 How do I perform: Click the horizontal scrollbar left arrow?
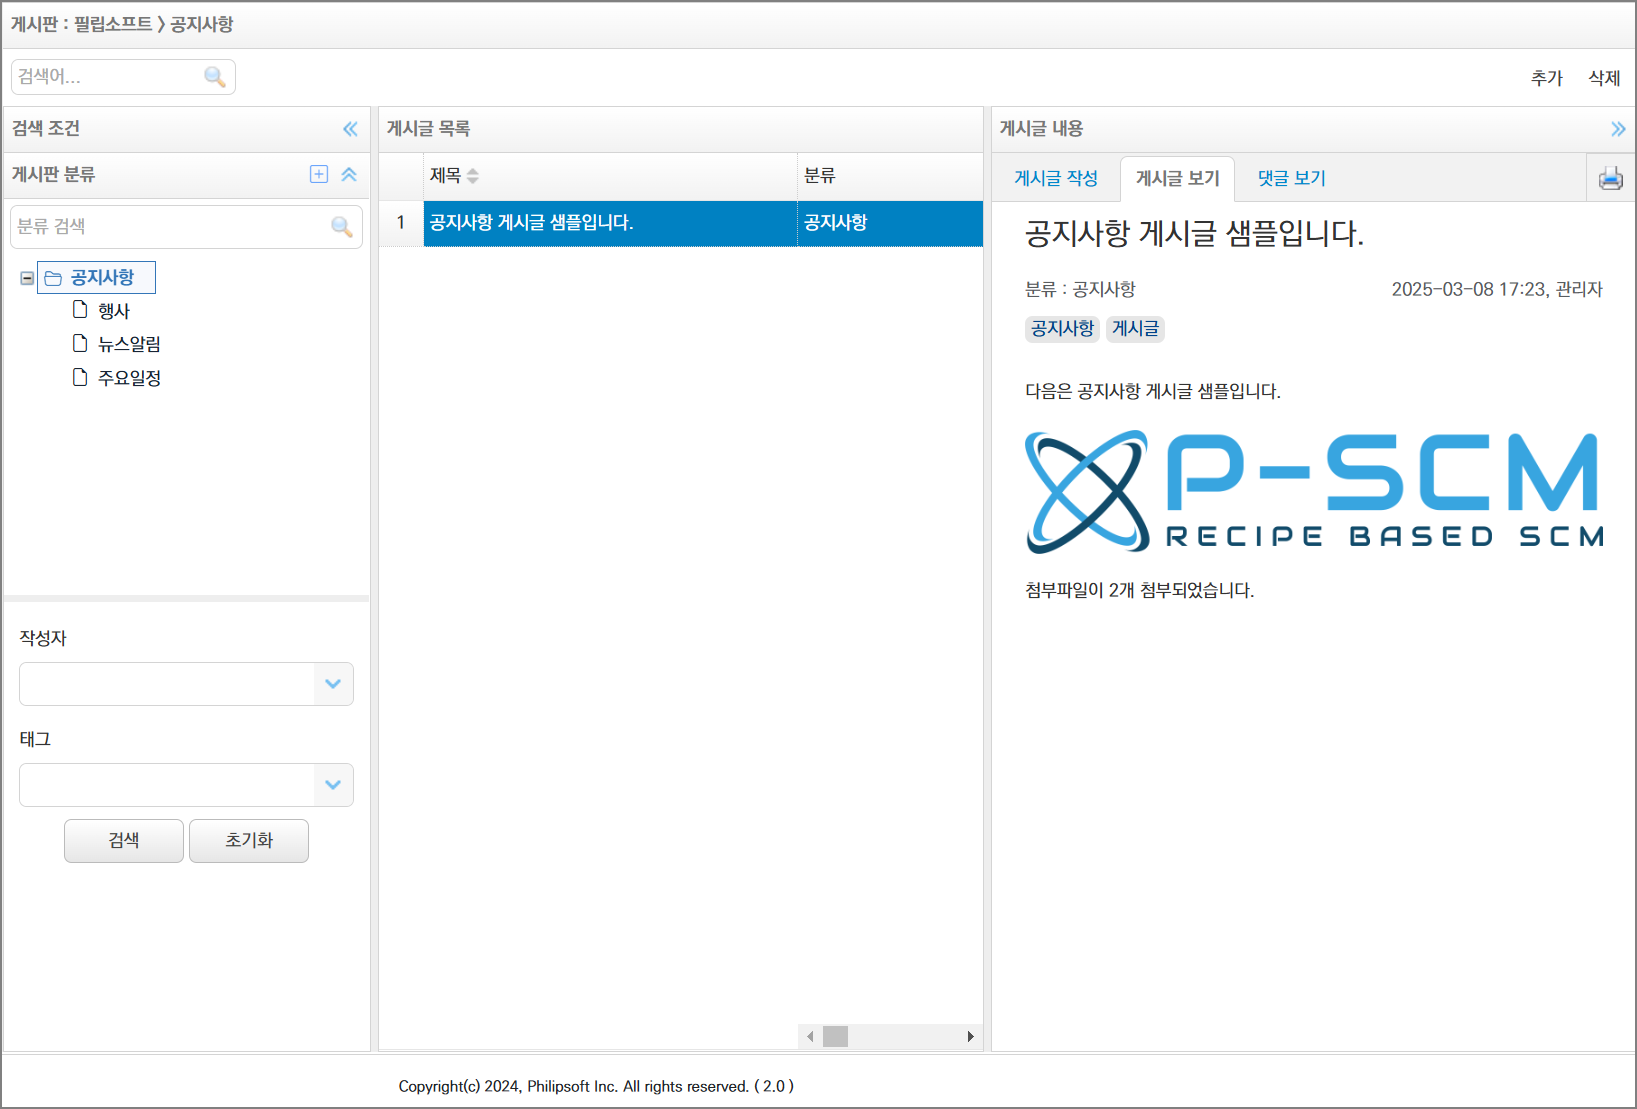(x=810, y=1036)
